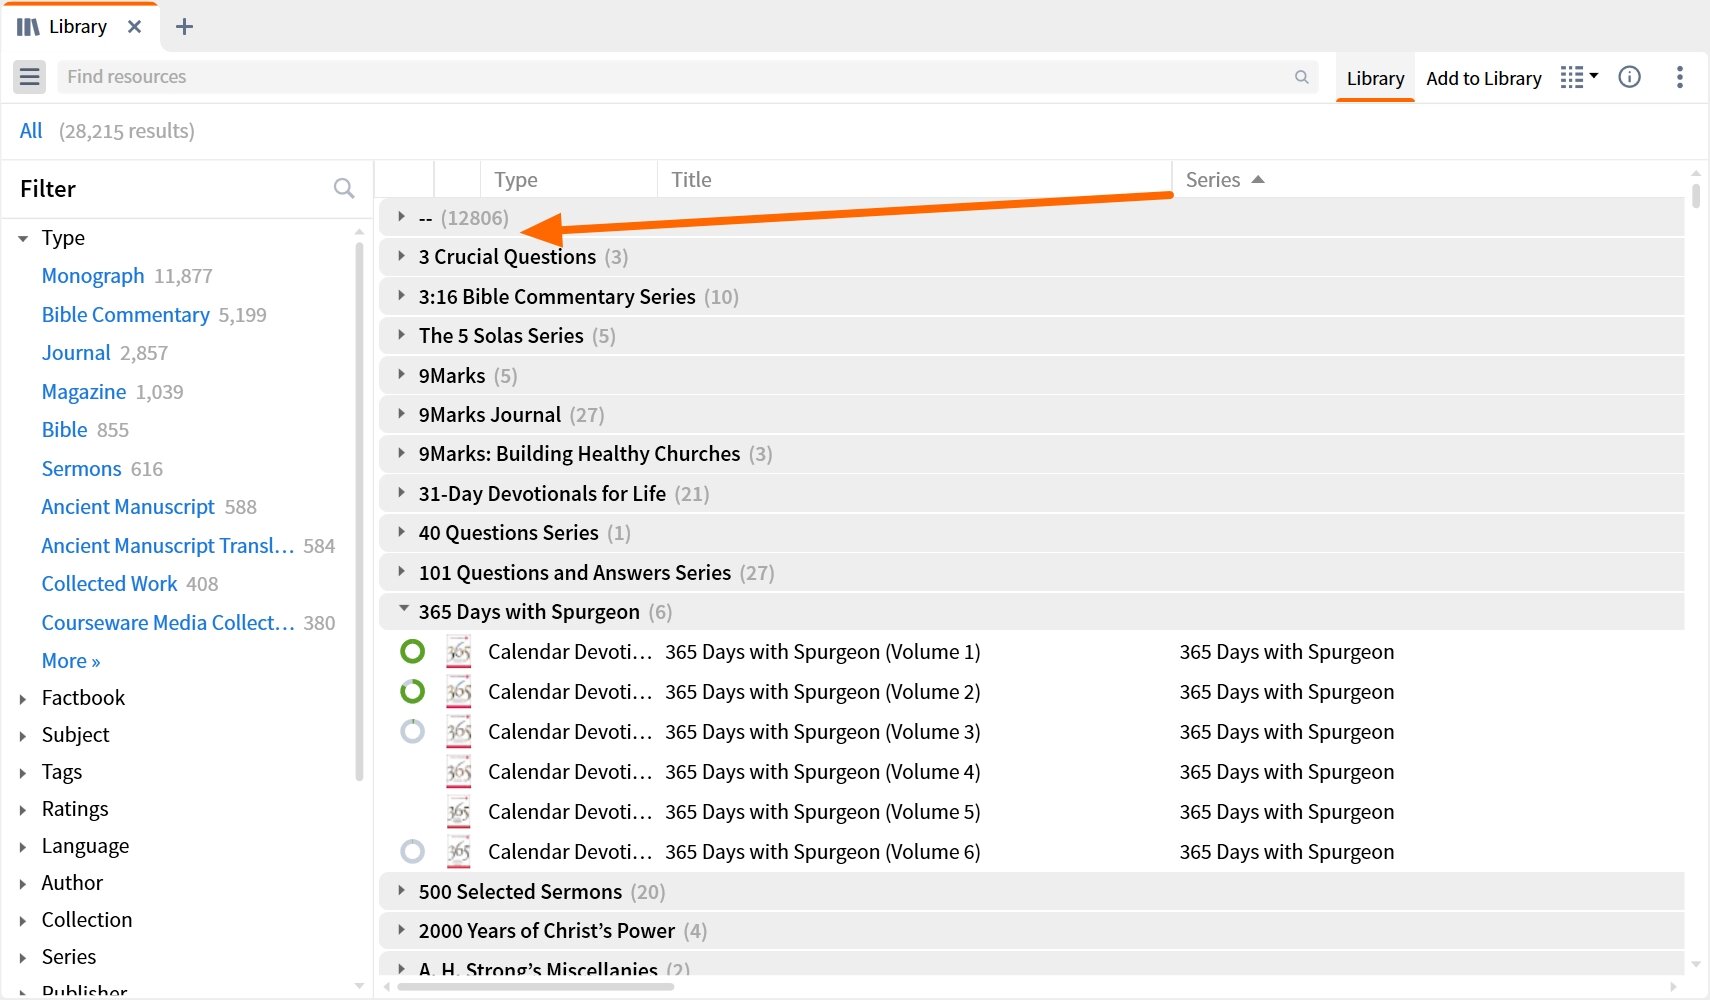Open new tab with plus icon
The image size is (1710, 1000).
[x=184, y=27]
